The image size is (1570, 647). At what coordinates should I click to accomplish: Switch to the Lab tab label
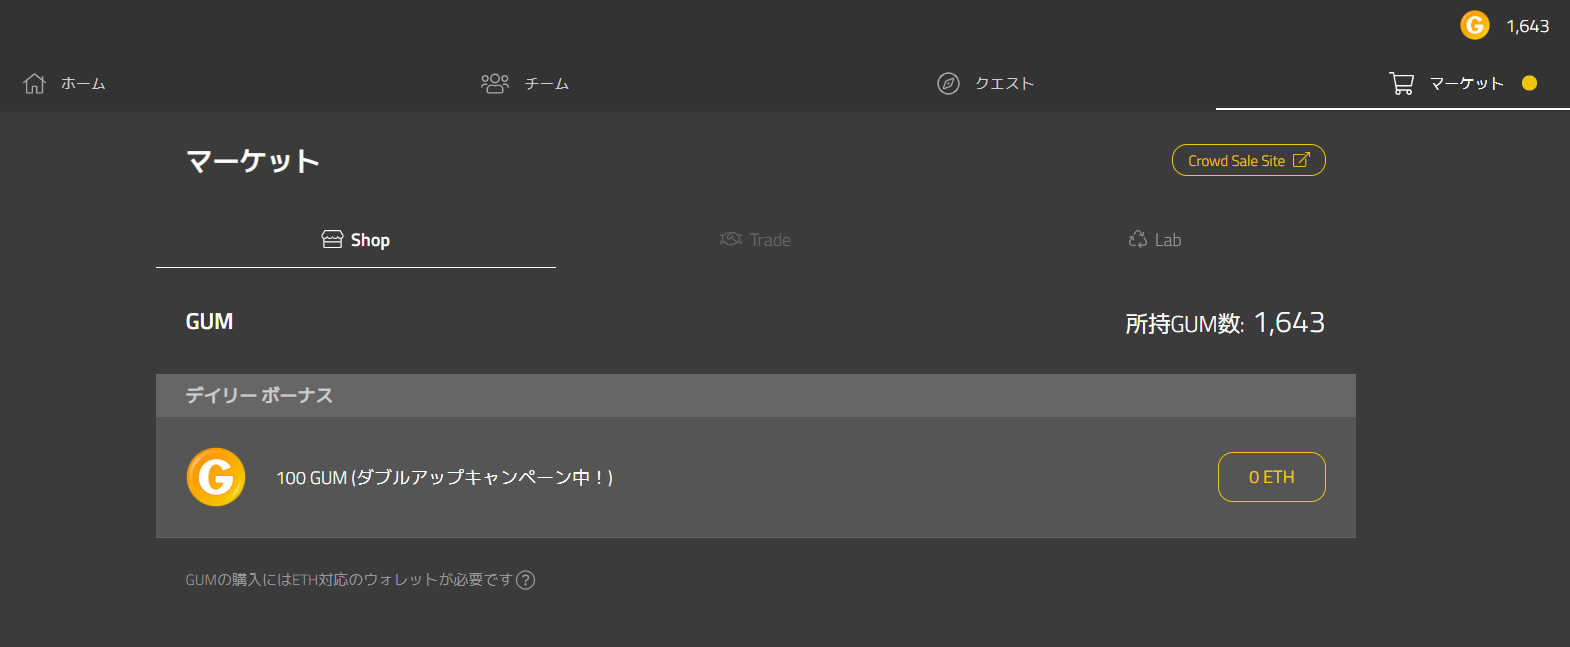(x=1168, y=240)
